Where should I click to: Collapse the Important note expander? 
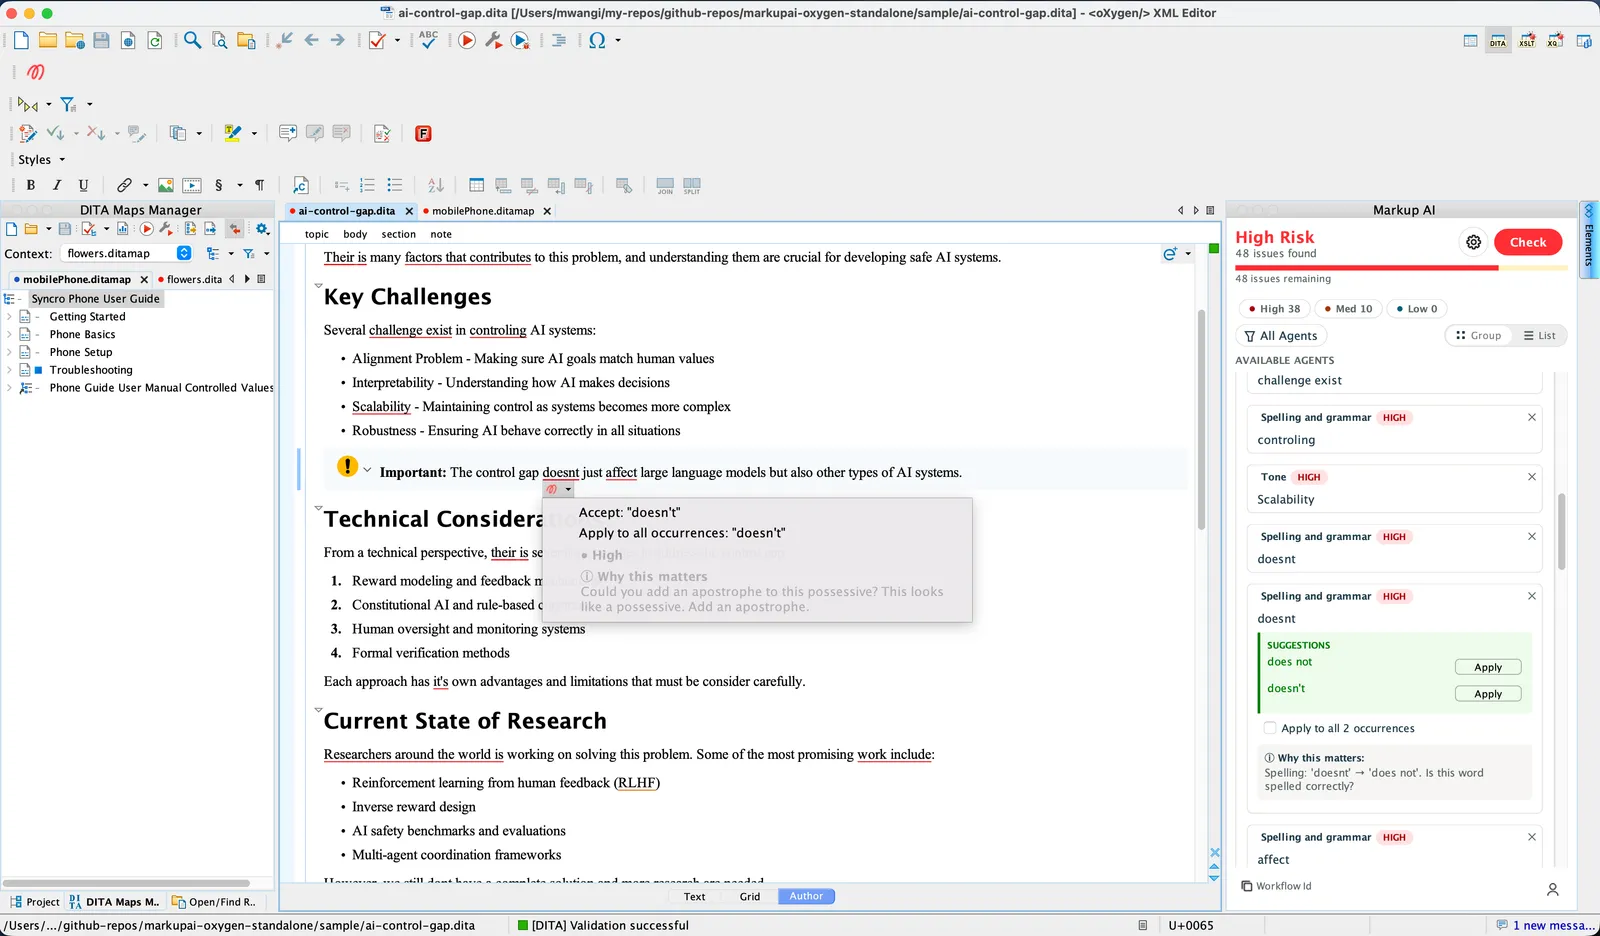pyautogui.click(x=367, y=470)
